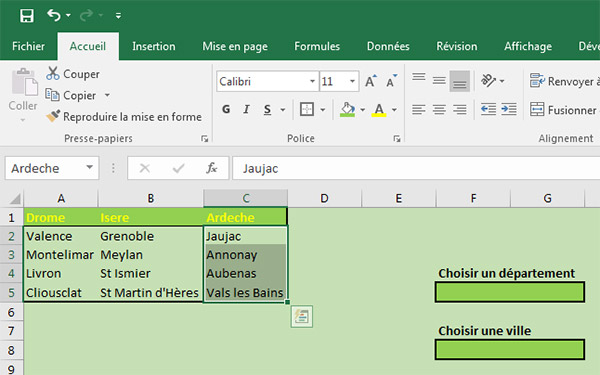This screenshot has width=600, height=375.
Task: Click the insert function fx icon
Action: point(212,168)
